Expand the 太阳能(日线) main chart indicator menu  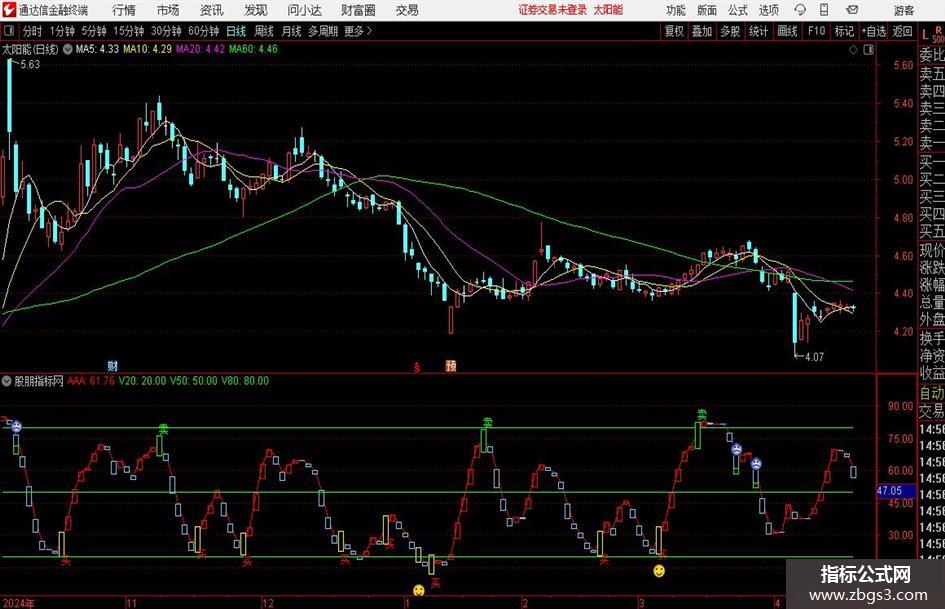pyautogui.click(x=68, y=49)
